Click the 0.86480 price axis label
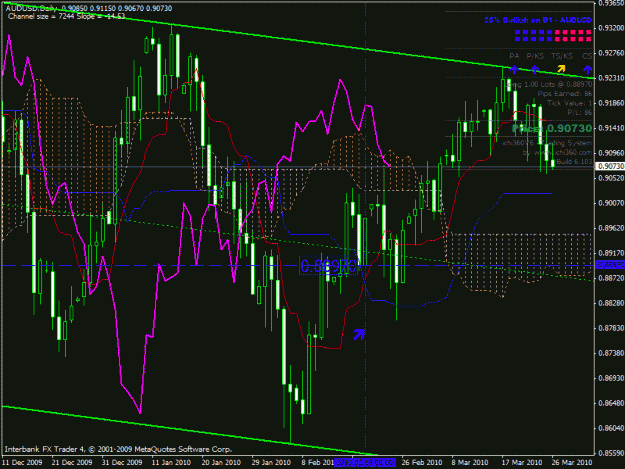This screenshot has height=469, width=625. [611, 403]
